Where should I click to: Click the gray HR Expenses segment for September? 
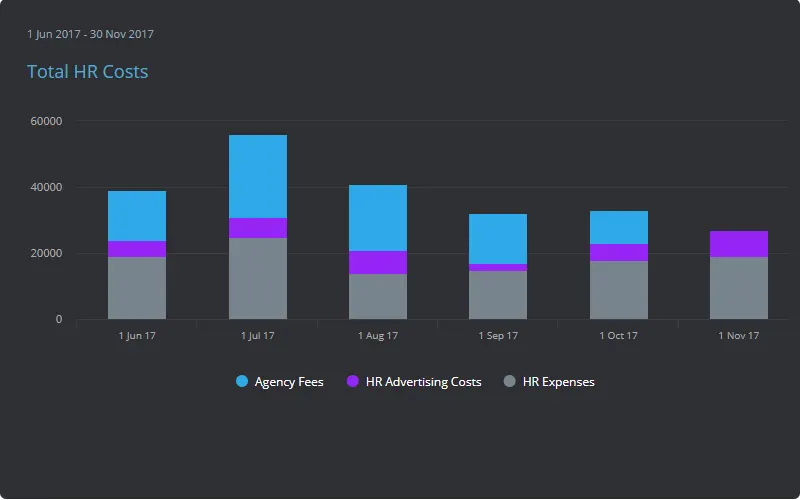pos(498,295)
